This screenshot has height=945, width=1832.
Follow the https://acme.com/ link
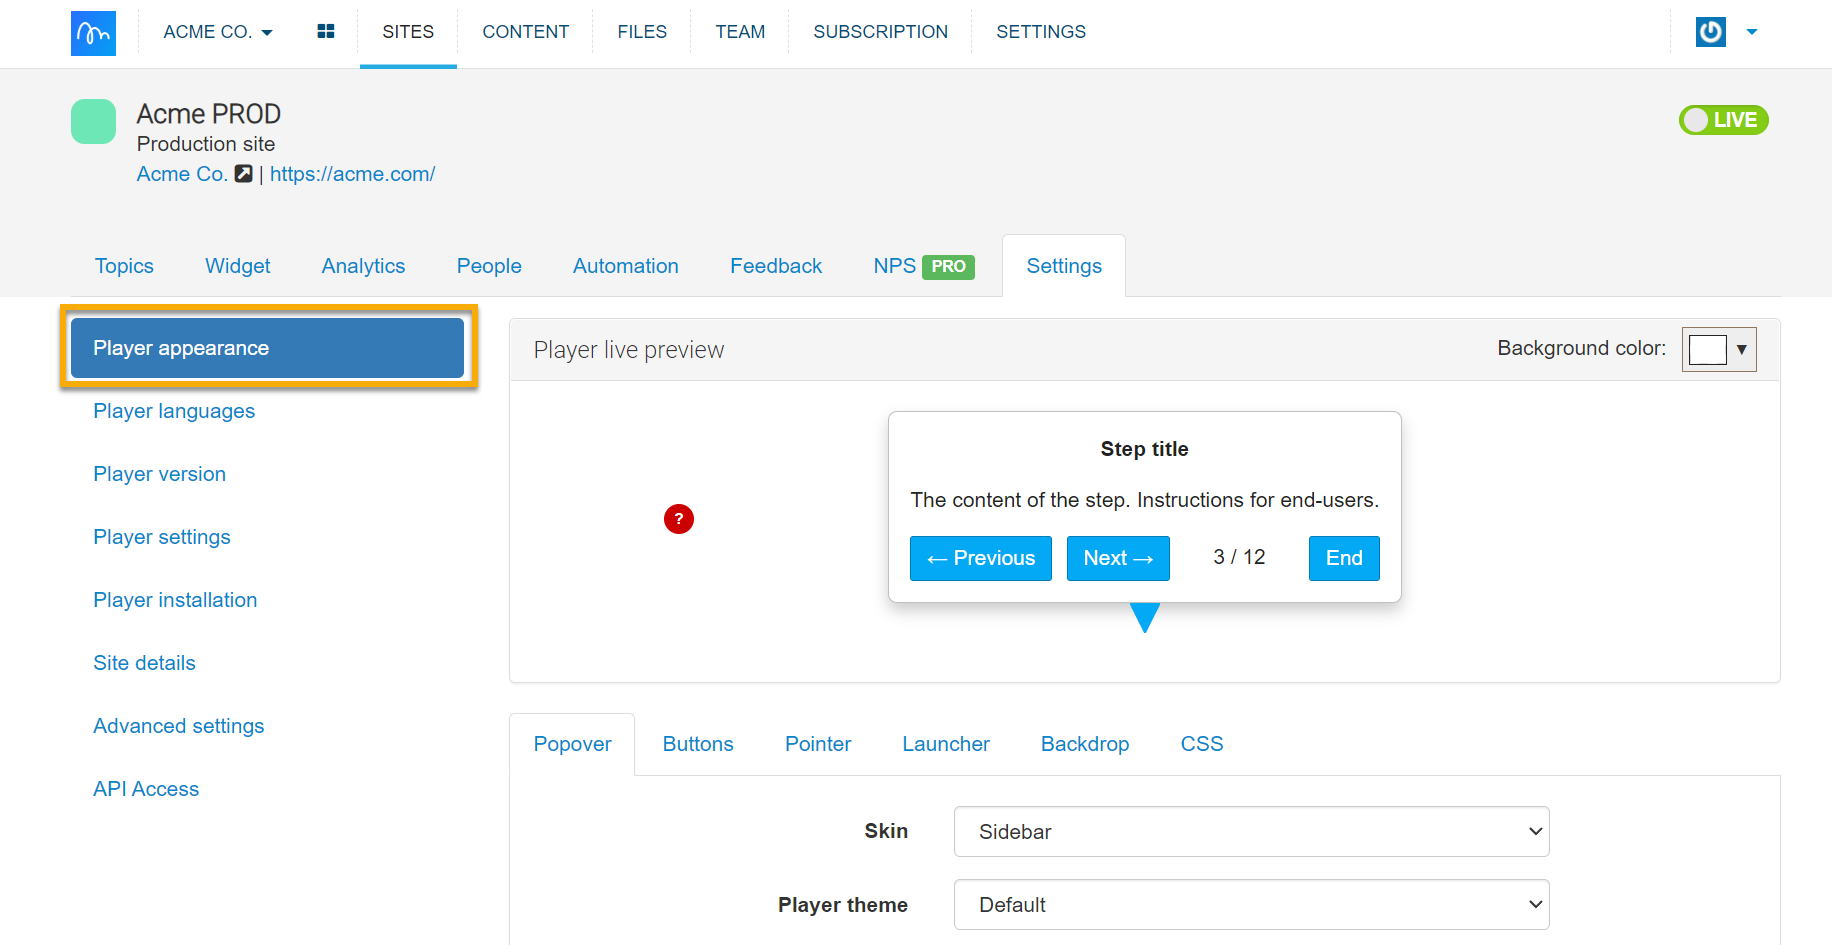(x=352, y=174)
